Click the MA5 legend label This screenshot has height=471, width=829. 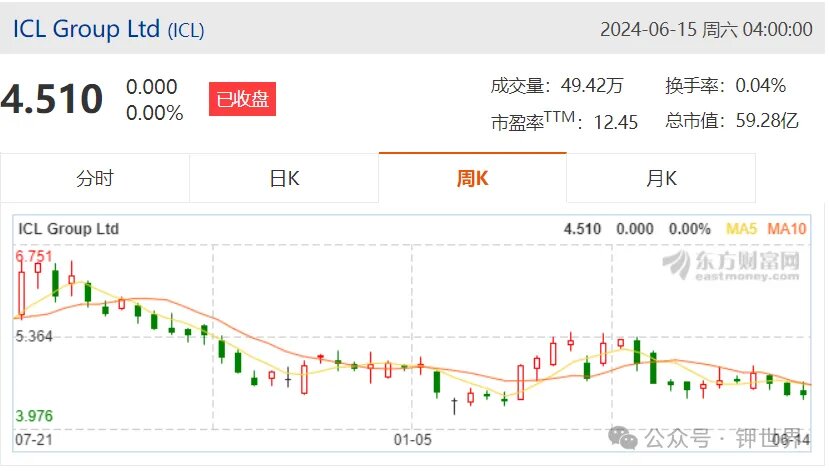(741, 229)
